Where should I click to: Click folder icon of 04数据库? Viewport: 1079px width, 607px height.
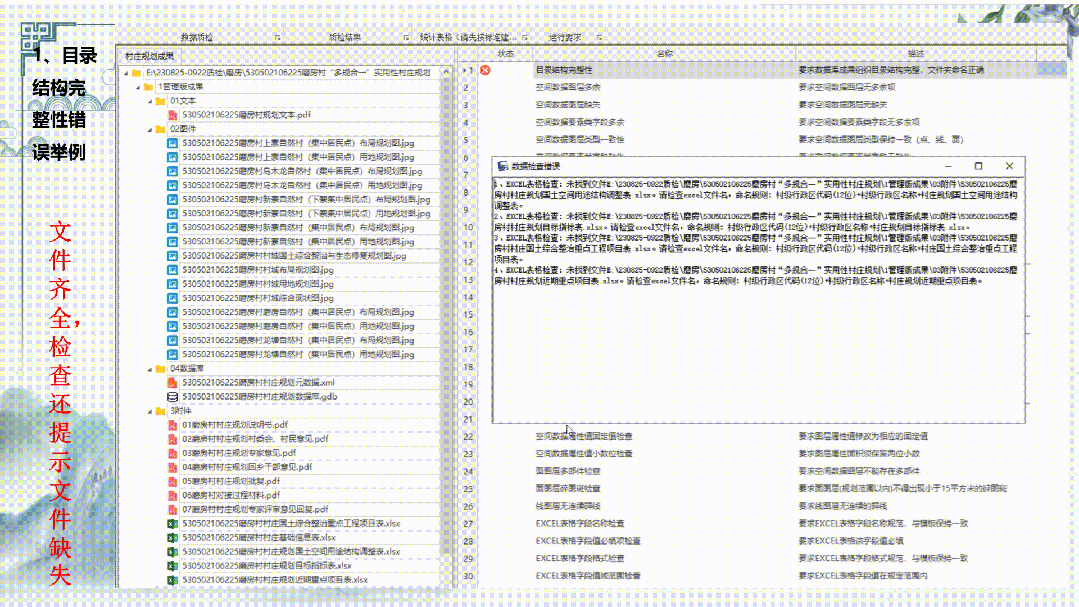tap(160, 368)
